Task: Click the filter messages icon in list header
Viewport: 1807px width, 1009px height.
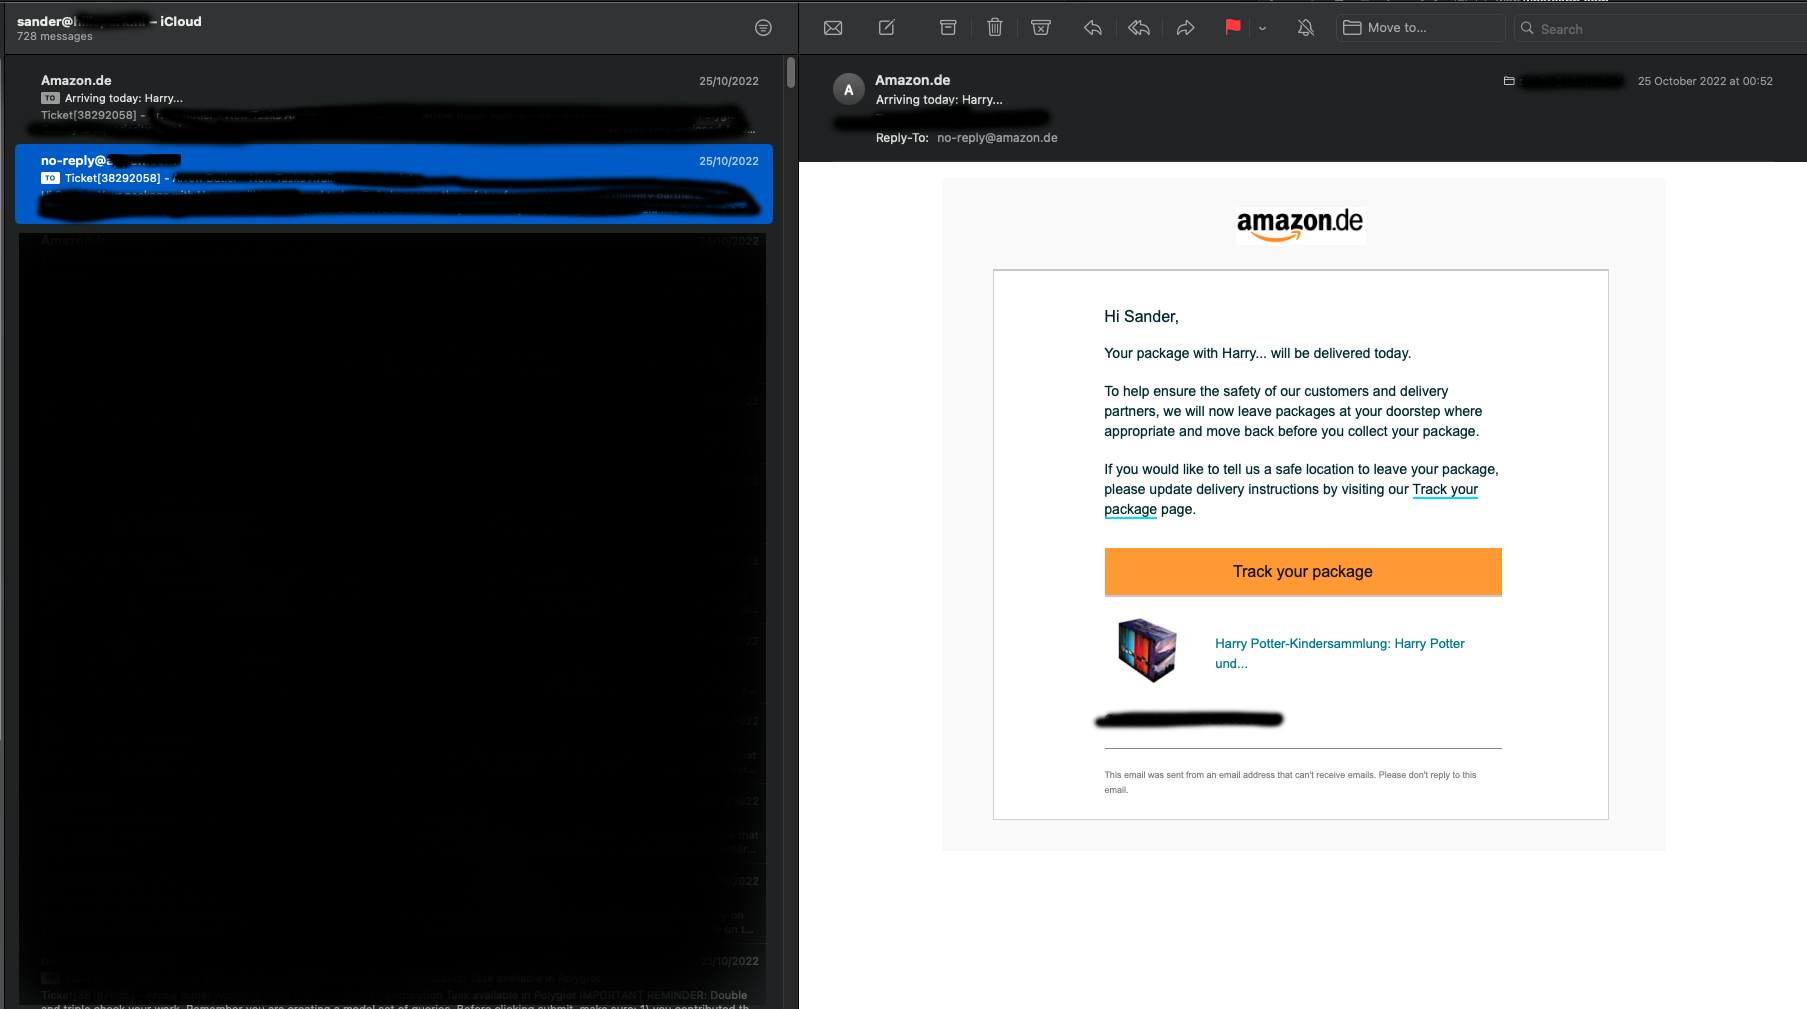Action: [x=763, y=28]
